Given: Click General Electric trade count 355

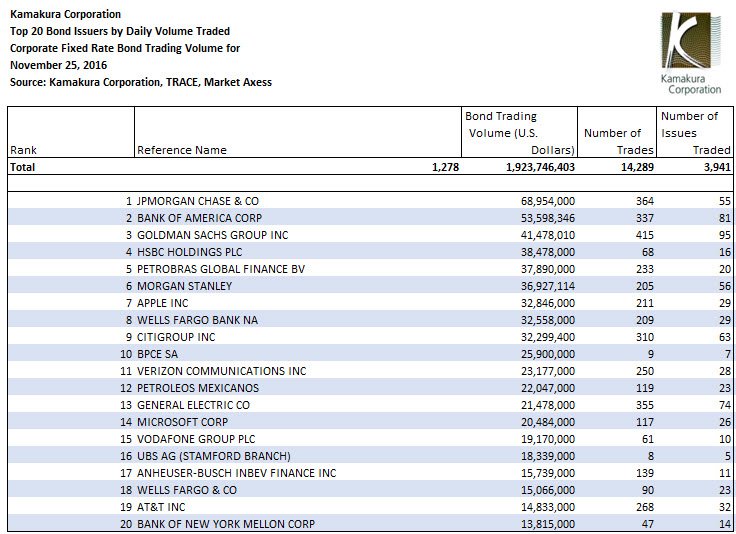Looking at the screenshot, I should coord(645,405).
